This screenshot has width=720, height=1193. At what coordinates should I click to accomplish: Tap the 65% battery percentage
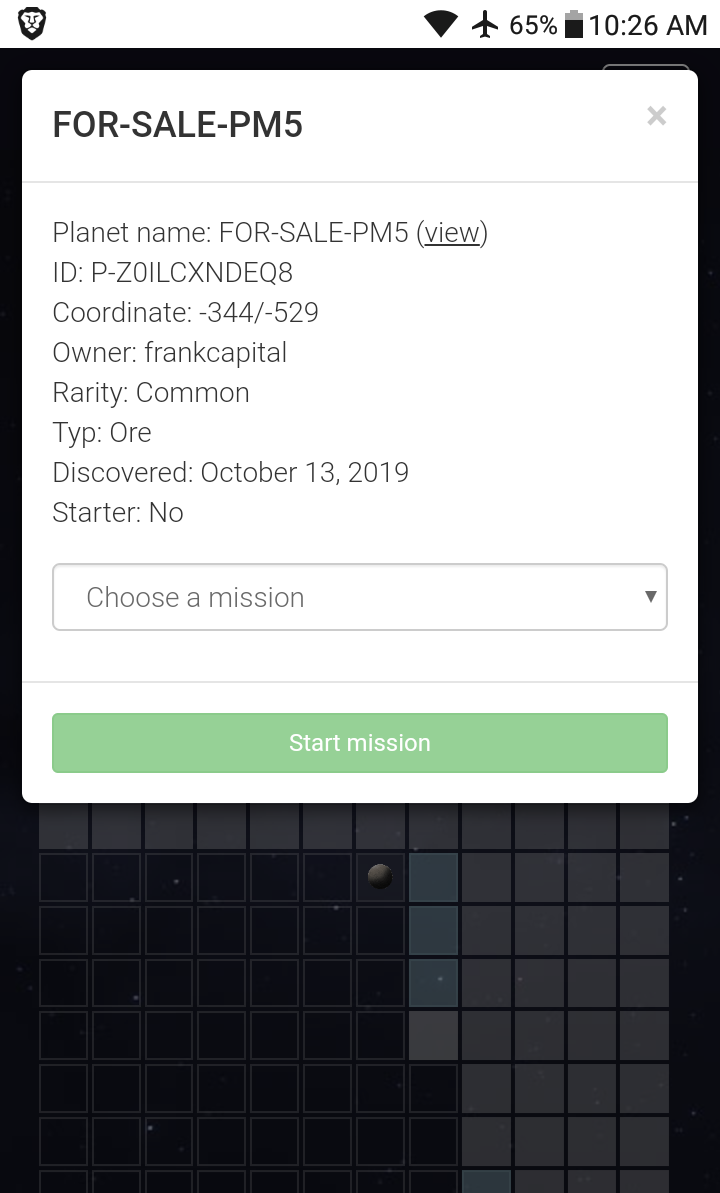(533, 24)
